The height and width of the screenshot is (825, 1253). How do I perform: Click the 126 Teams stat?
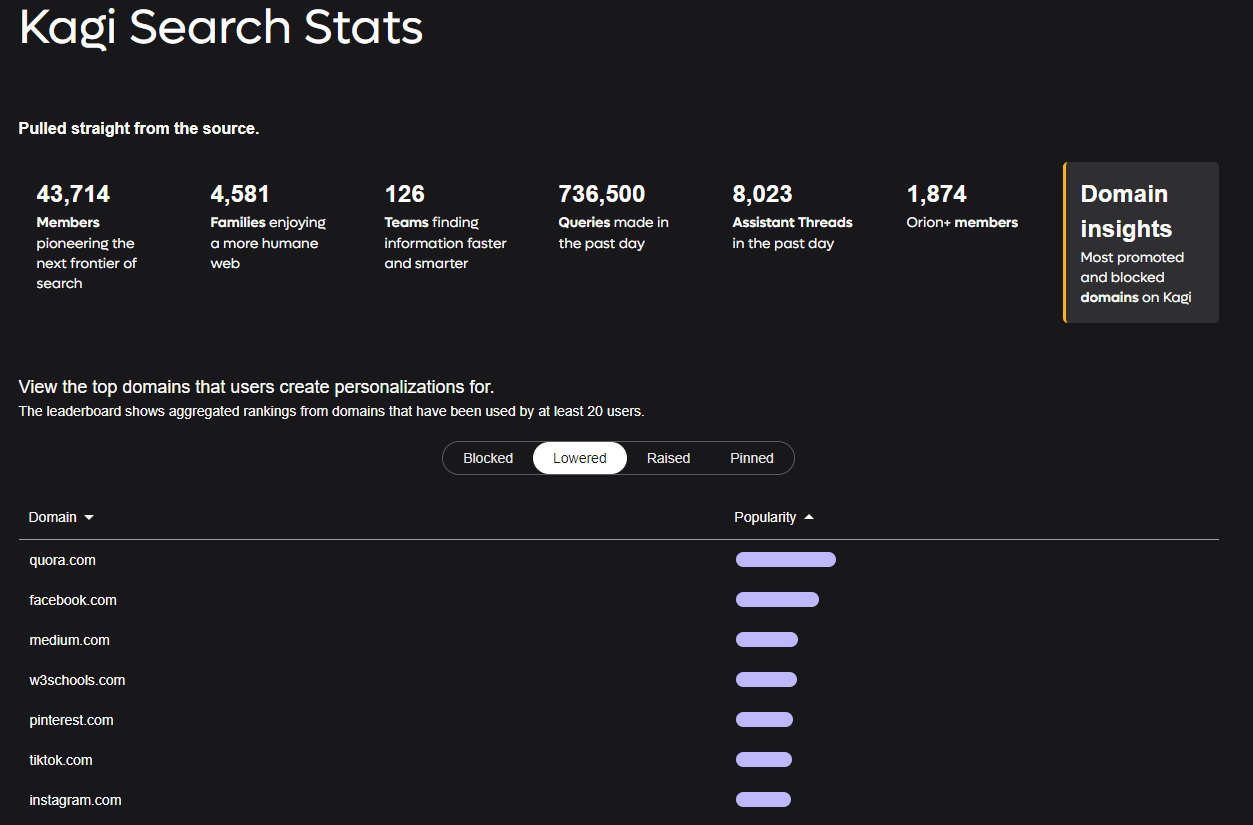point(445,227)
